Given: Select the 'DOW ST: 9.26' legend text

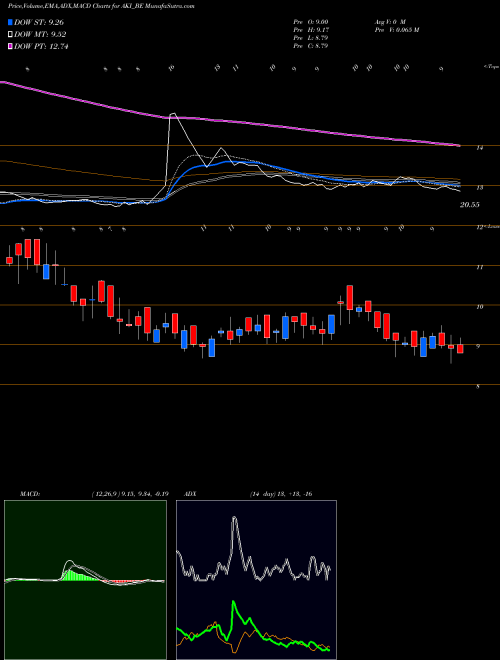Looking at the screenshot, I should click(x=39, y=23).
